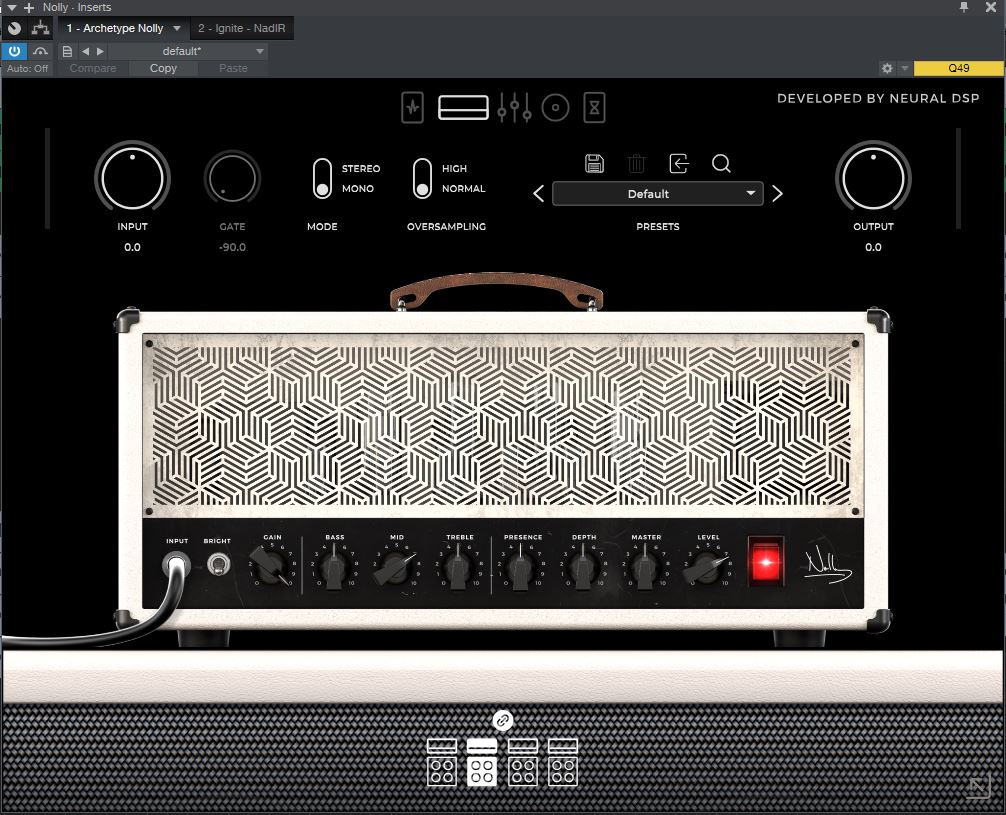This screenshot has width=1006, height=815.
Task: Toggle plugin power bypass button
Action: [14, 51]
